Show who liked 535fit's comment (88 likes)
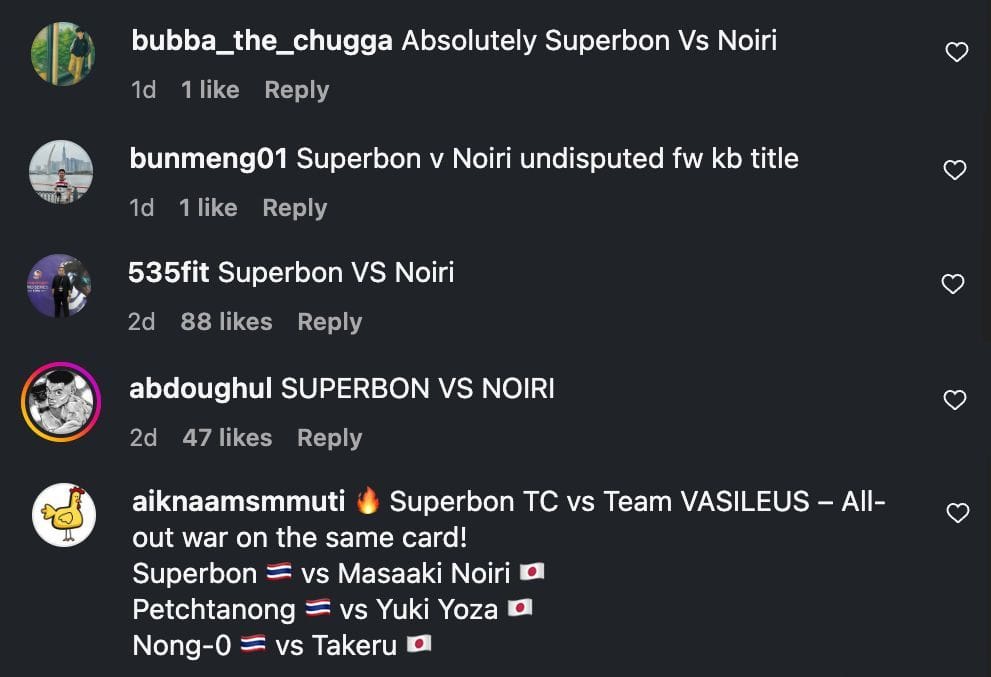The height and width of the screenshot is (677, 991). tap(226, 322)
